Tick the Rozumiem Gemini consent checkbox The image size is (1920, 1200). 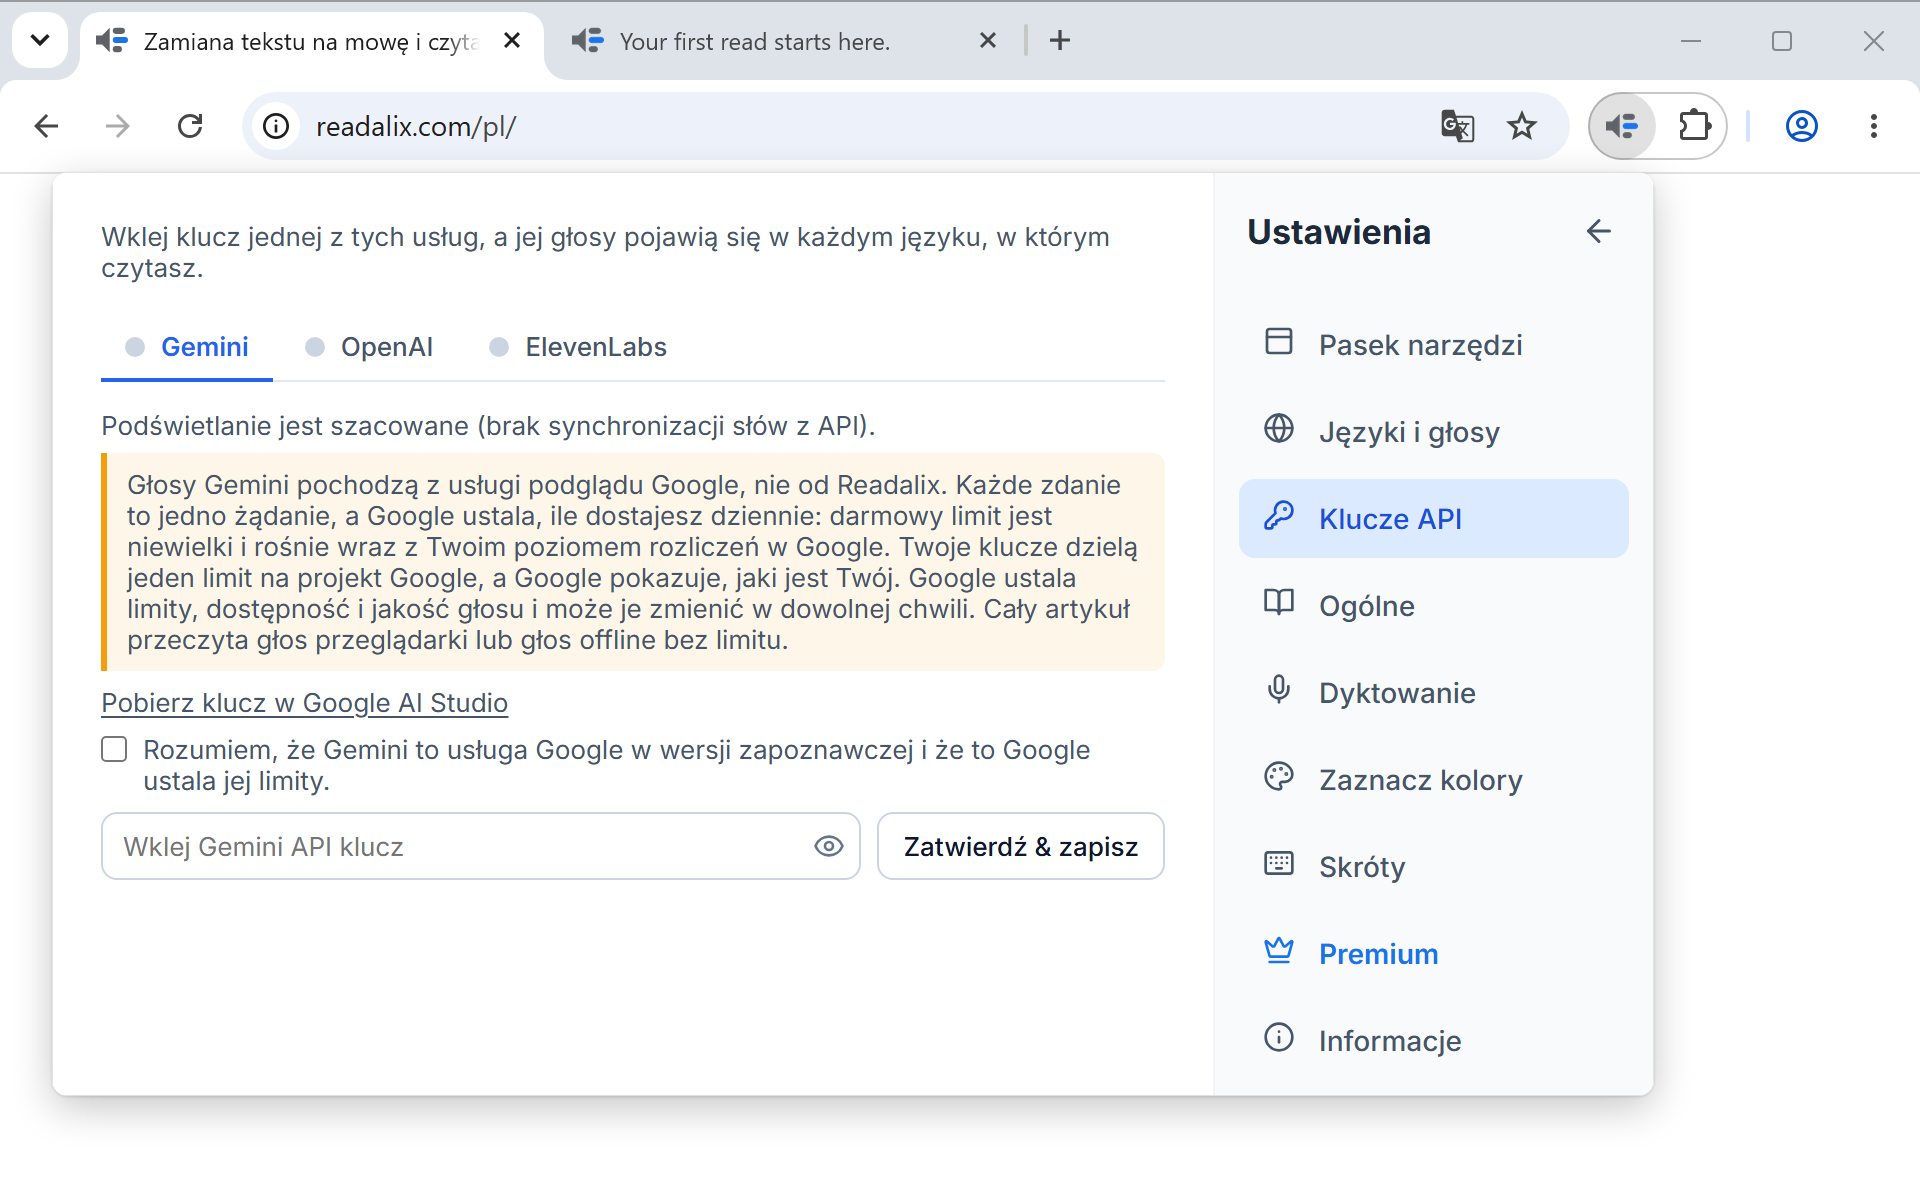tap(114, 749)
